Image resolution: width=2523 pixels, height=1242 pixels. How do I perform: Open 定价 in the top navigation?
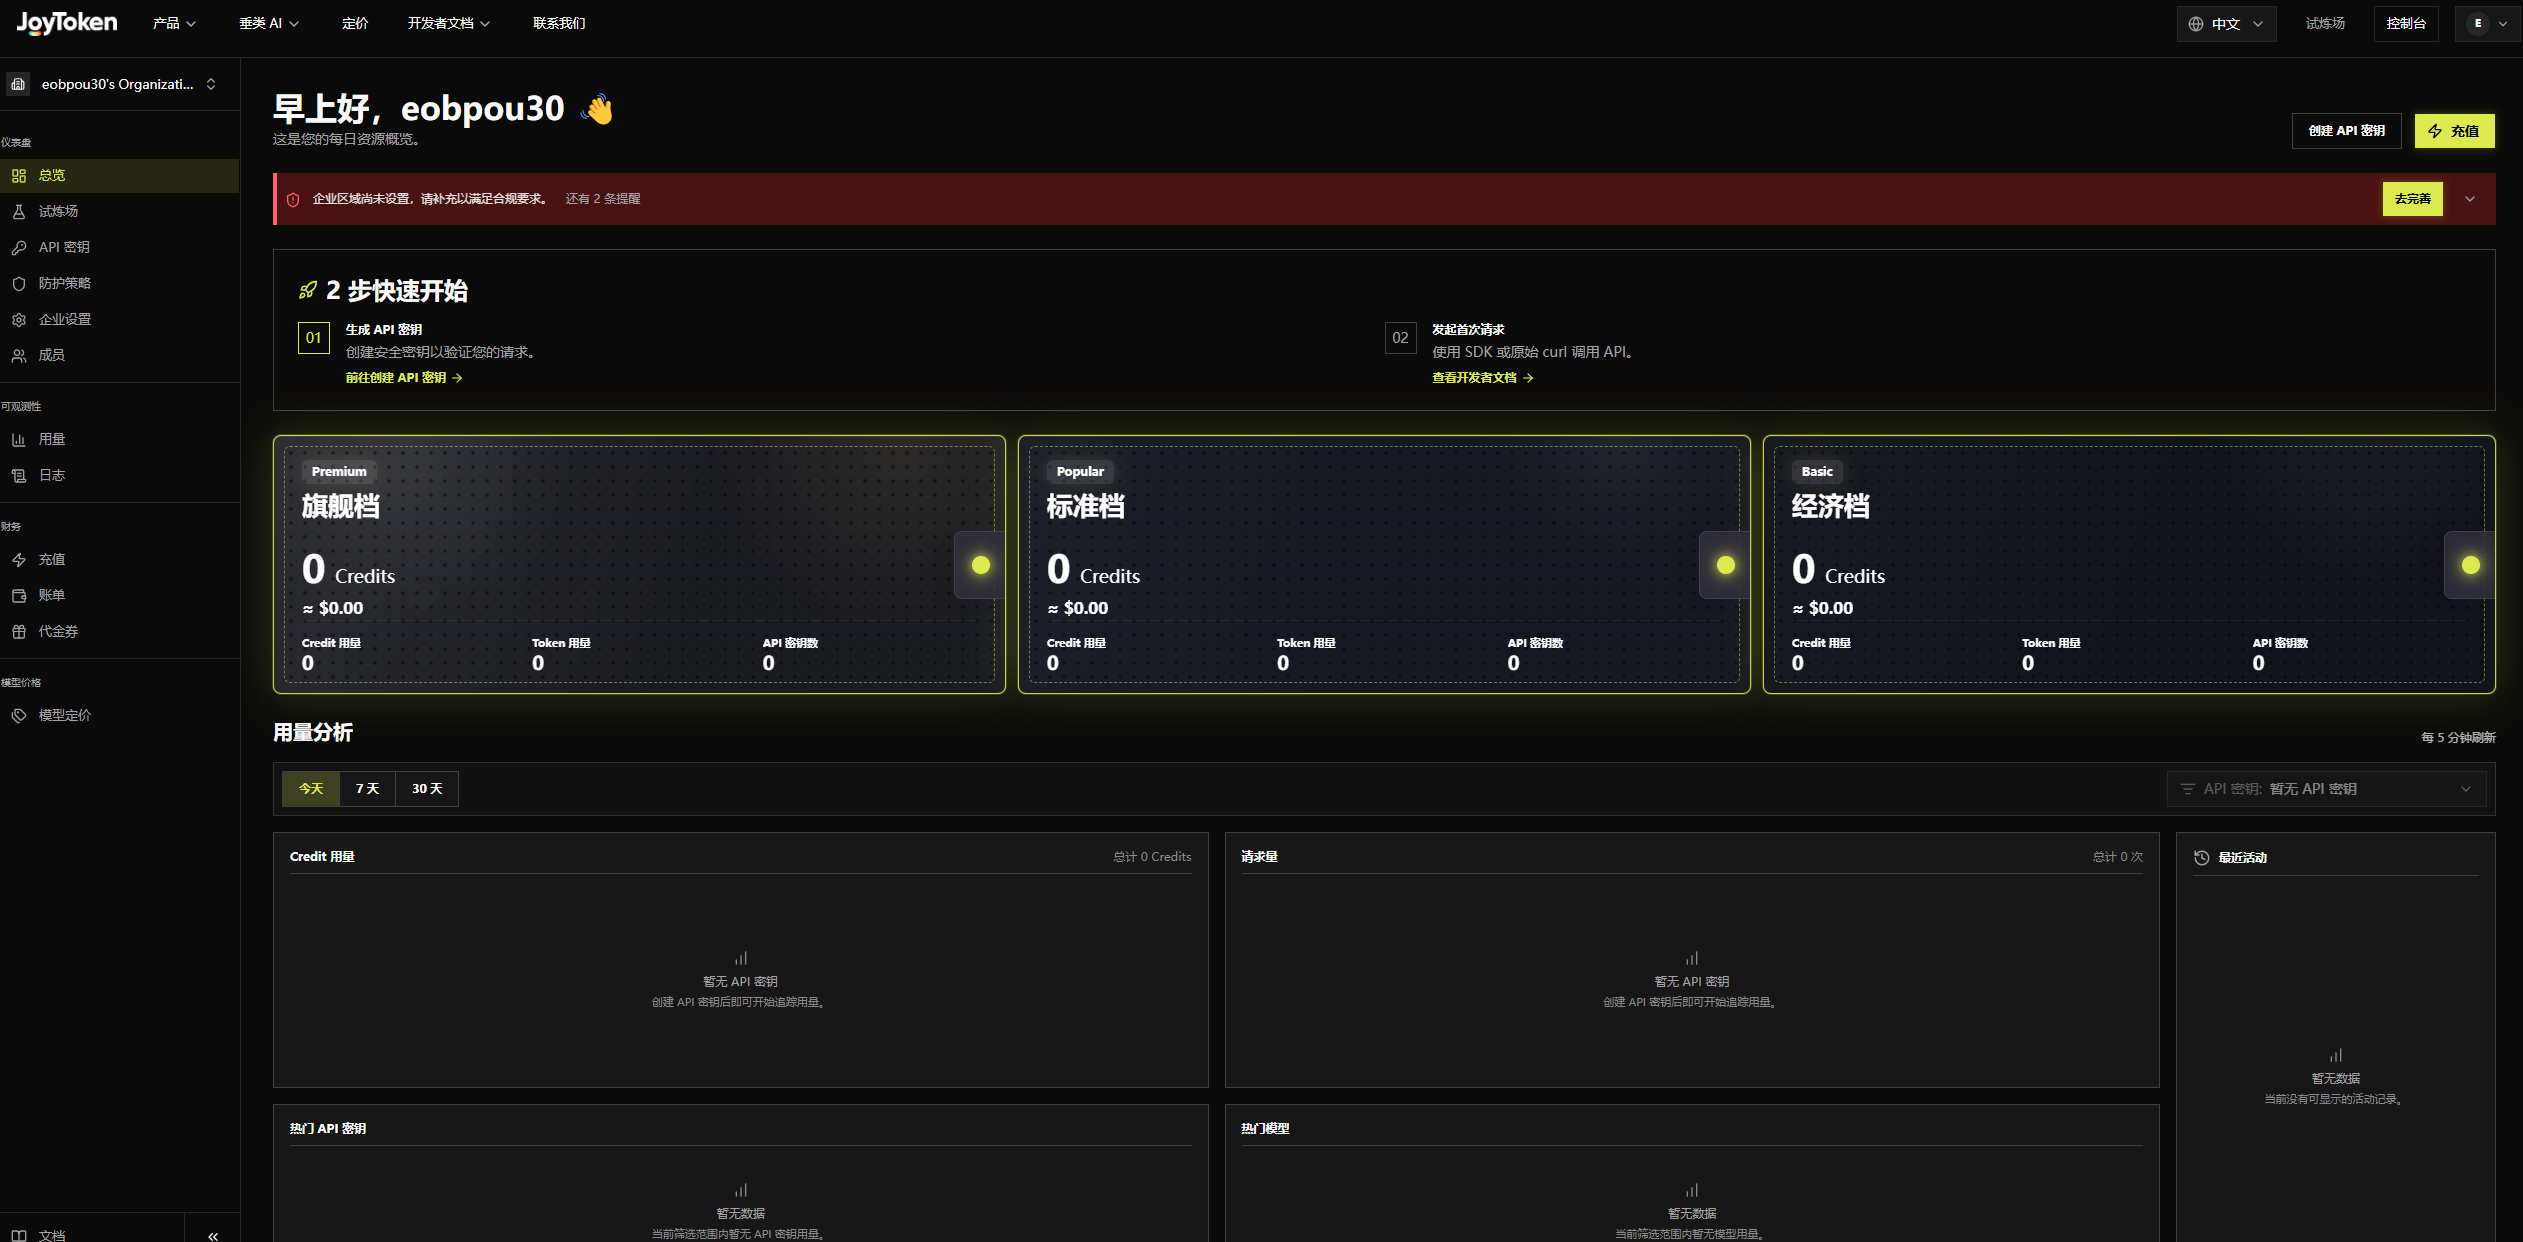click(x=355, y=23)
